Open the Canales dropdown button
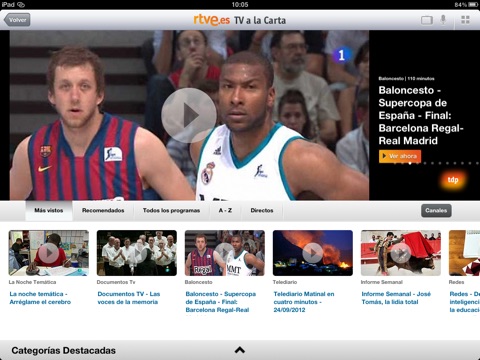This screenshot has height=360, width=480. (436, 210)
